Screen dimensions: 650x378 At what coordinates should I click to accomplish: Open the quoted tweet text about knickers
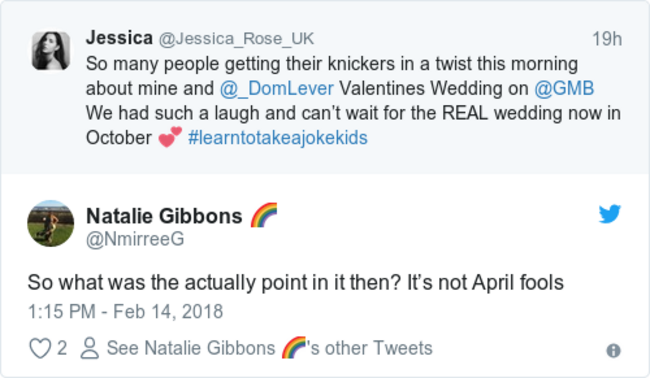click(353, 101)
